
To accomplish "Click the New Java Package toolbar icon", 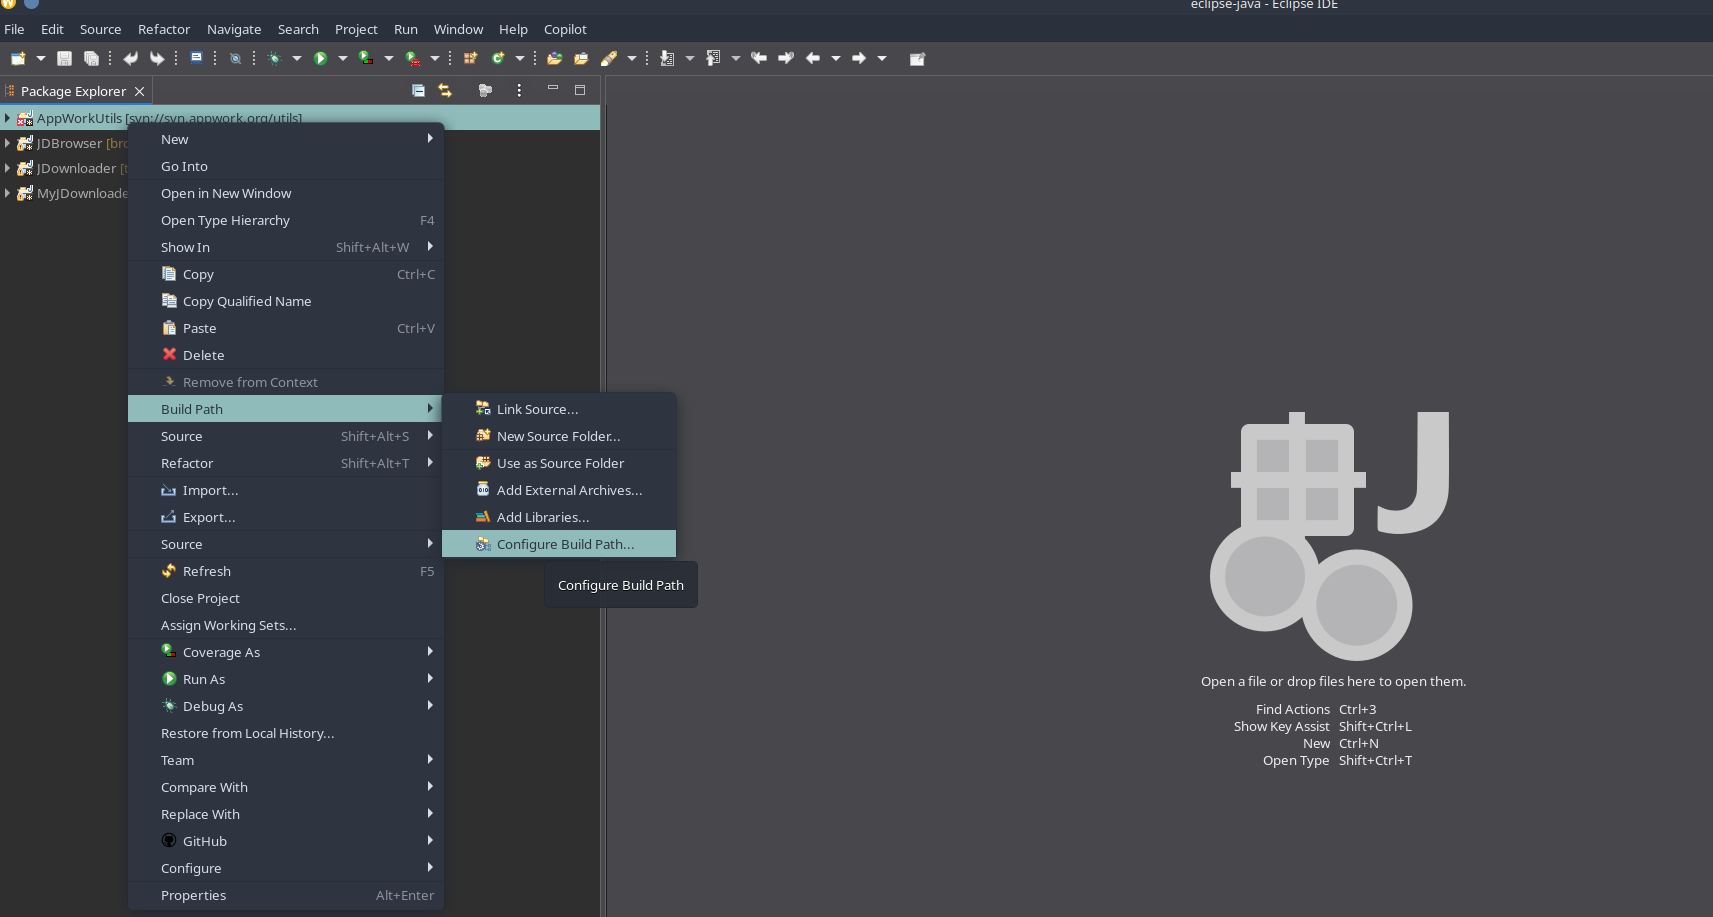I will 470,58.
